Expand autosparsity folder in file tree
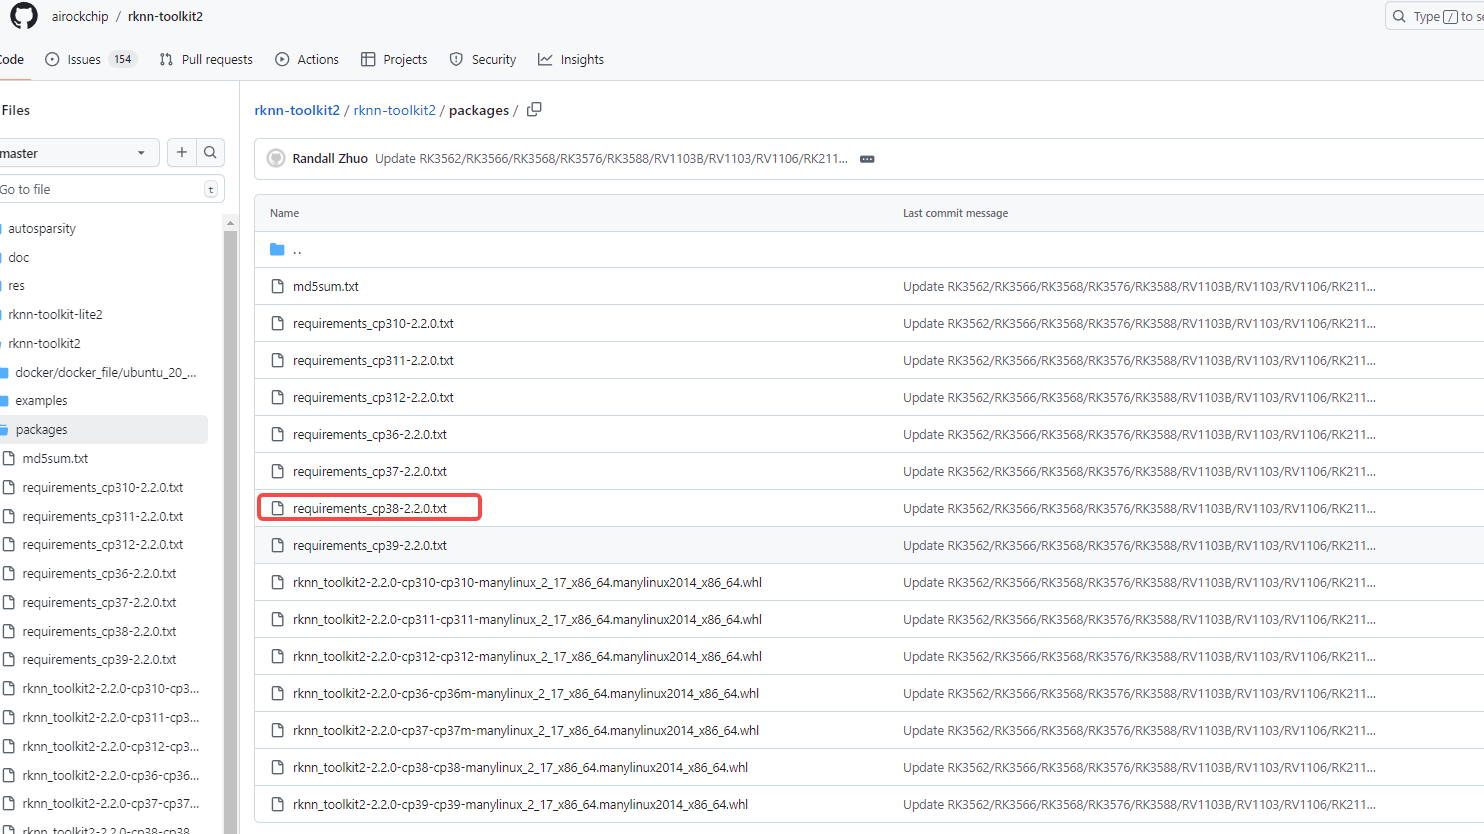This screenshot has height=834, width=1484. (42, 228)
